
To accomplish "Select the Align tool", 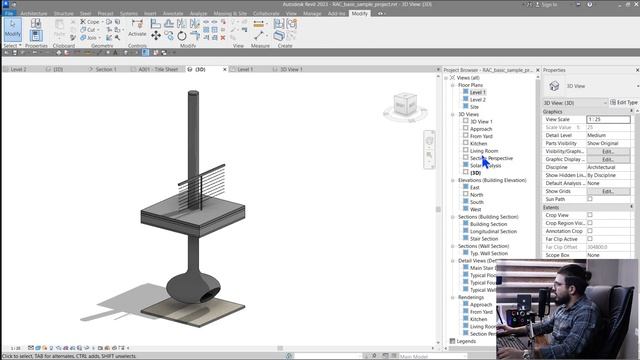I will click(x=156, y=24).
